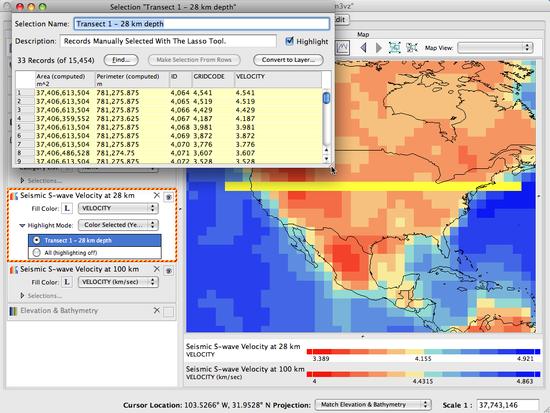Viewport: 550px width, 413px height.
Task: Open the Projection dropdown
Action: (373, 405)
